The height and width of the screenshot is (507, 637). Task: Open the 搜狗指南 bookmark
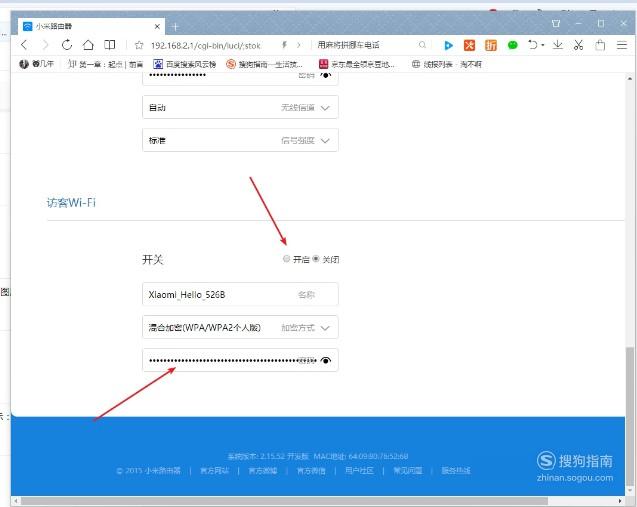tap(264, 64)
